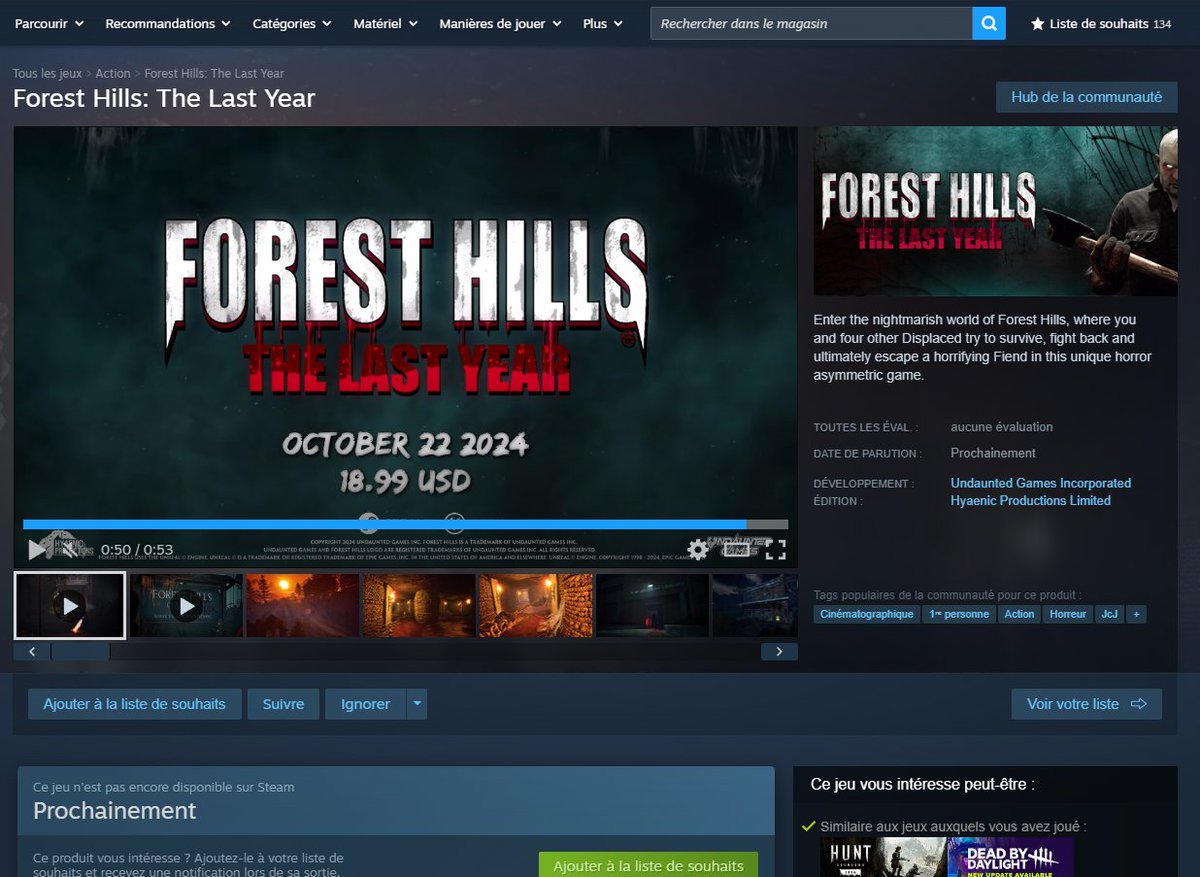1200x877 pixels.
Task: Click Forest Hills: The Last Year breadcrumb
Action: [214, 73]
